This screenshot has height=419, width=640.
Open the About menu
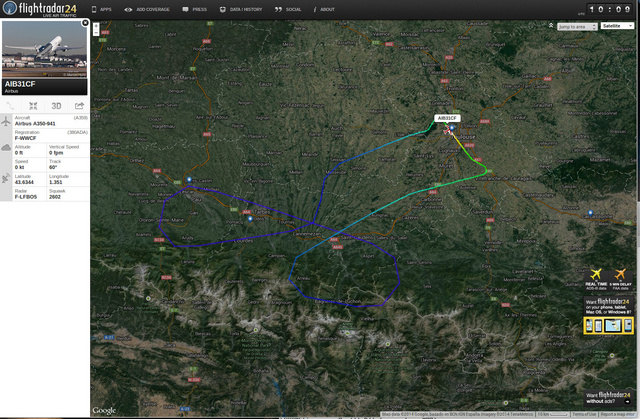point(324,9)
